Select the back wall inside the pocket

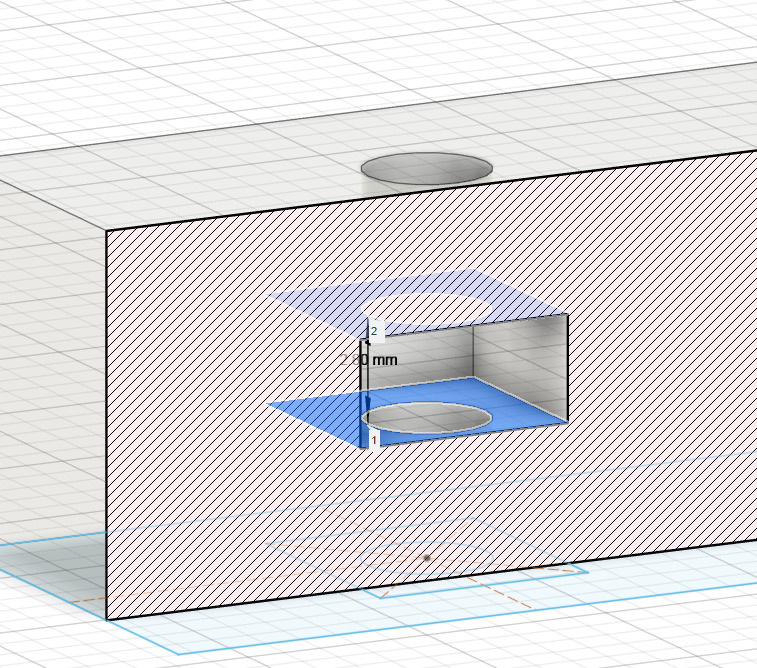(x=422, y=355)
